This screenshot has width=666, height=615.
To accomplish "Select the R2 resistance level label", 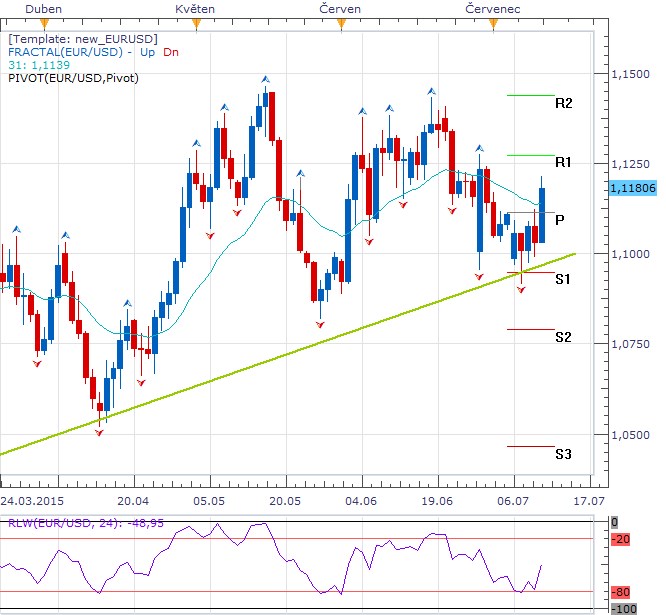I will pos(563,103).
